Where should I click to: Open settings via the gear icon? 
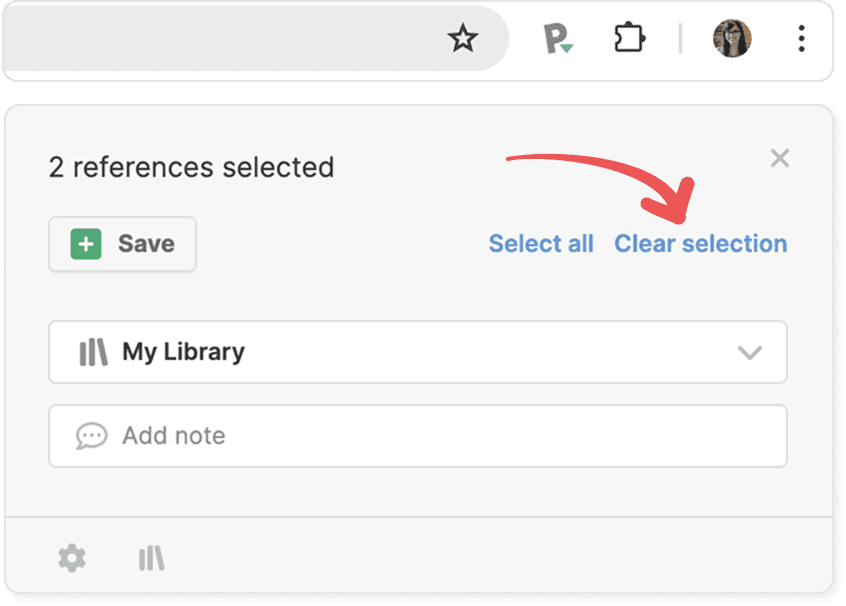pyautogui.click(x=72, y=557)
